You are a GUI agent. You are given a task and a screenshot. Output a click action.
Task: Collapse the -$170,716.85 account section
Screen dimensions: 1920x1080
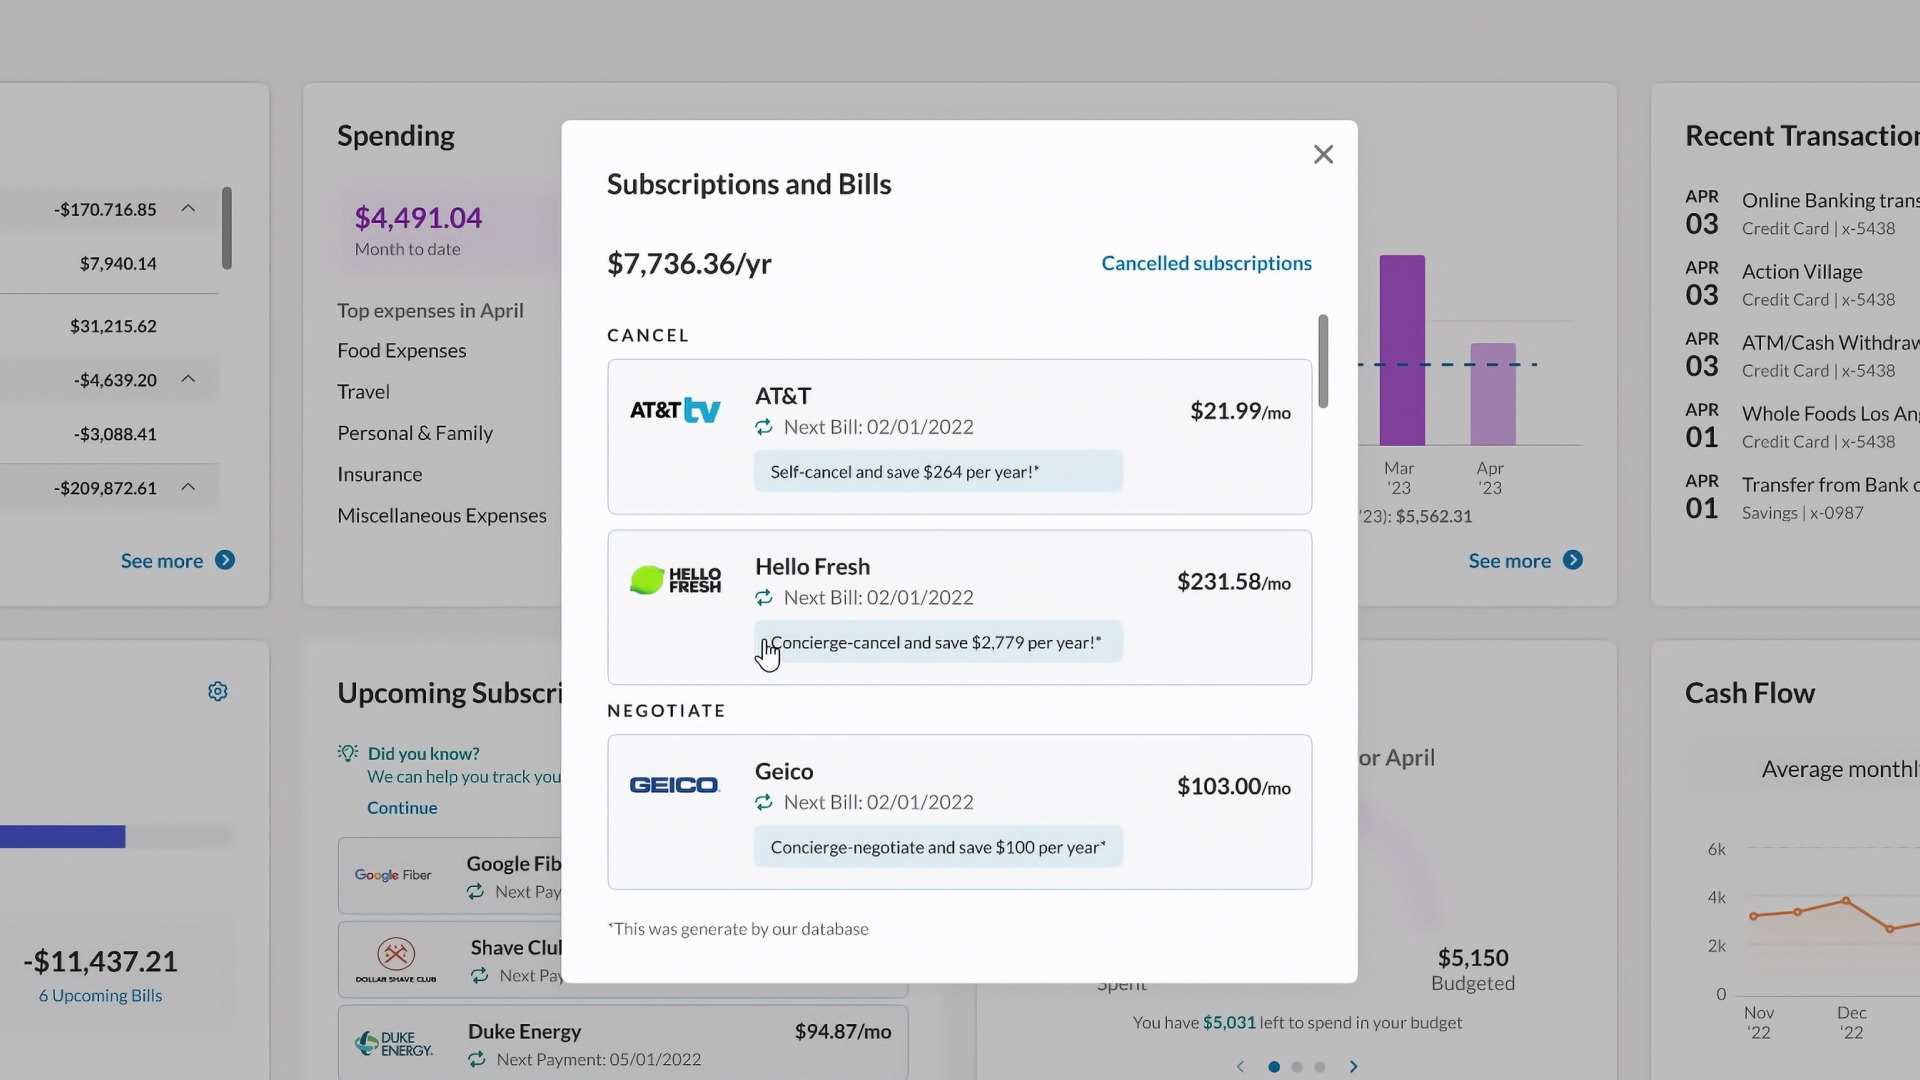tap(188, 208)
